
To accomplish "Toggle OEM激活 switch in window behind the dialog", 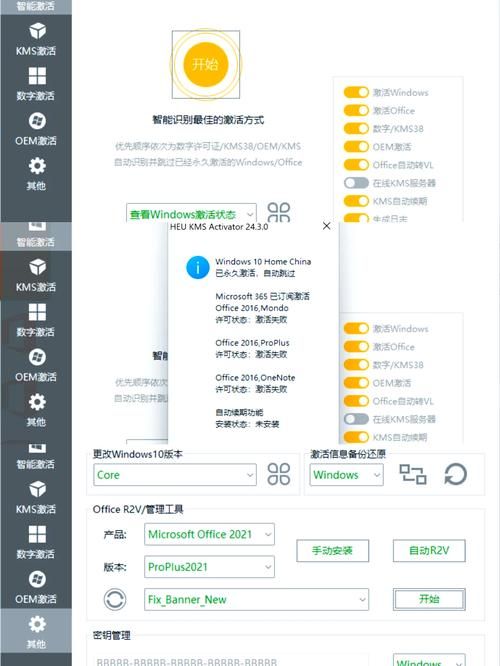I will coord(356,383).
